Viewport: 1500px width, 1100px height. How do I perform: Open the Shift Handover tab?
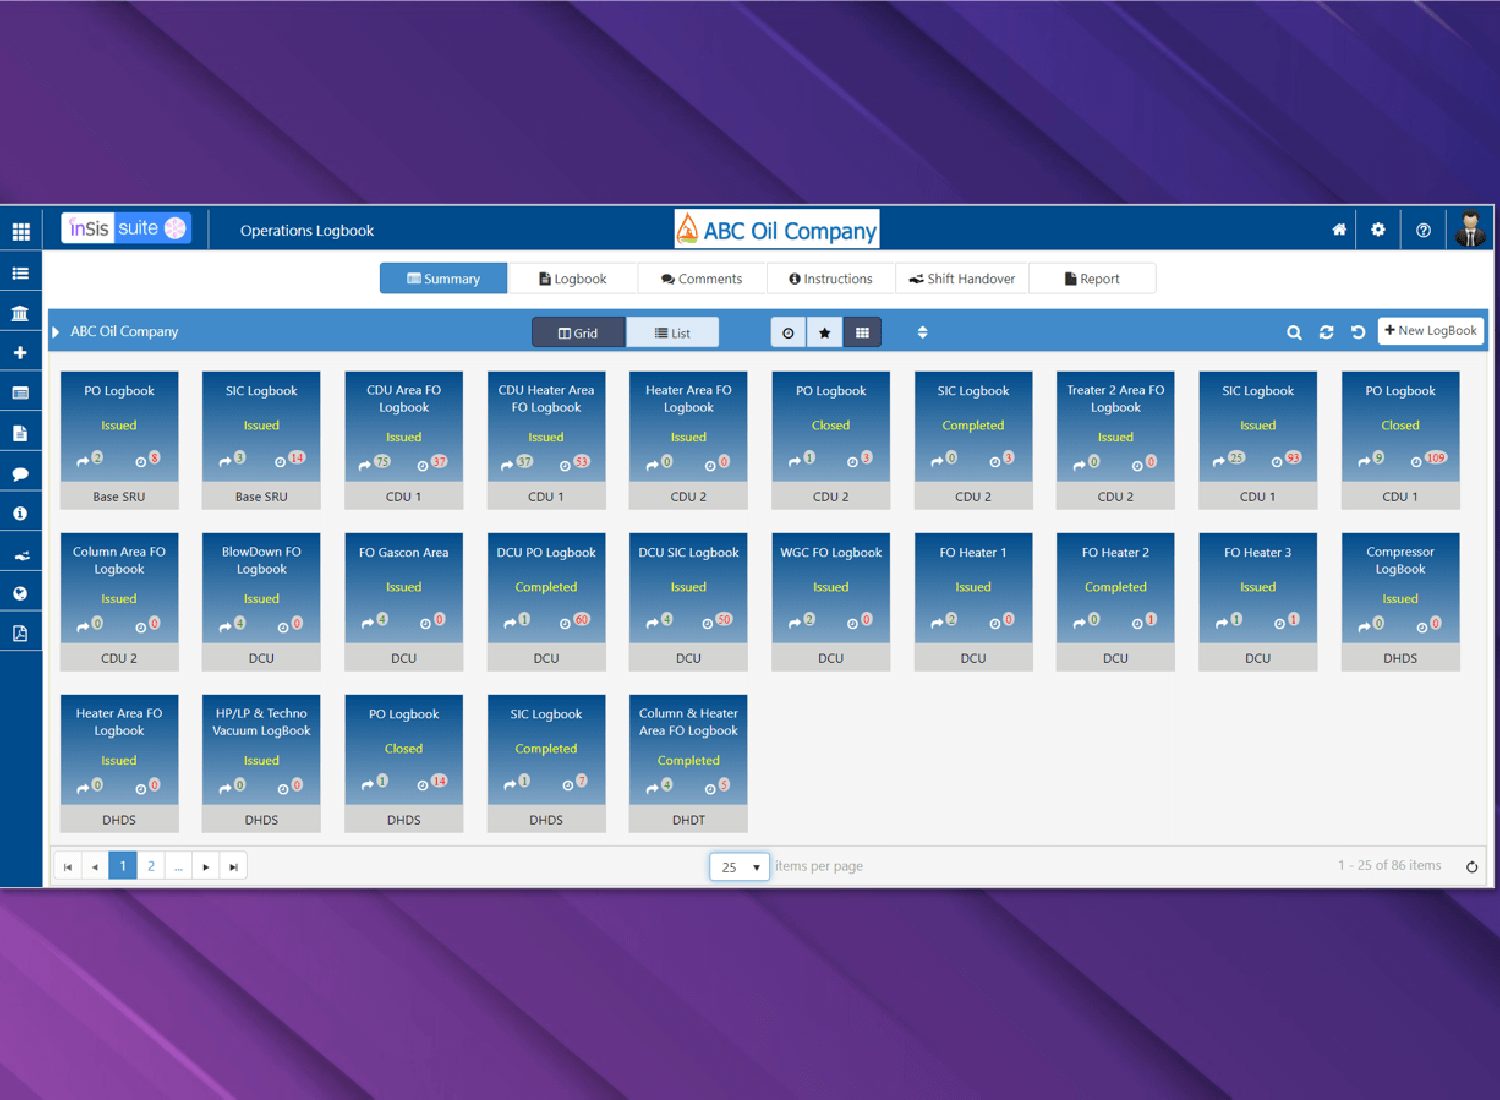pyautogui.click(x=961, y=279)
